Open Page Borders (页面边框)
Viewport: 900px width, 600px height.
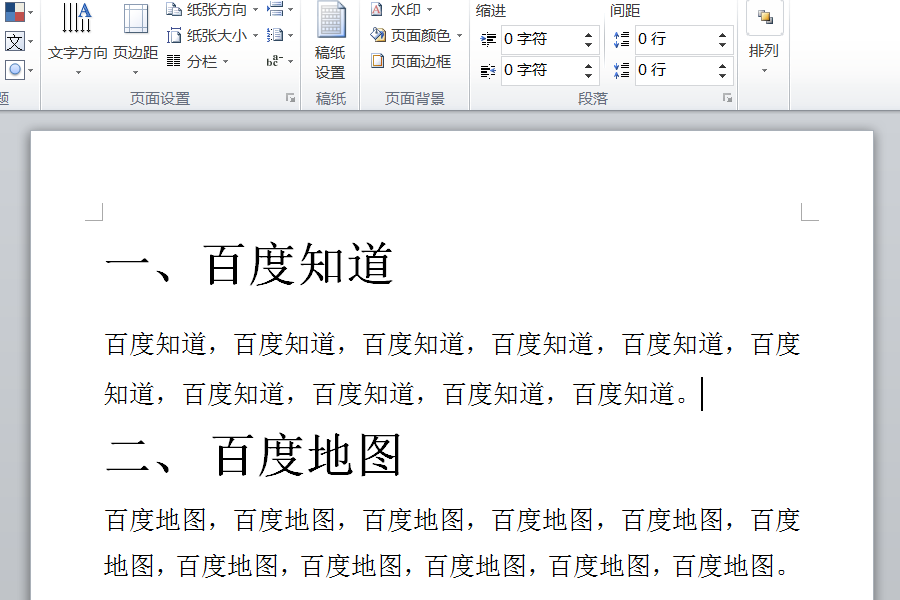412,61
